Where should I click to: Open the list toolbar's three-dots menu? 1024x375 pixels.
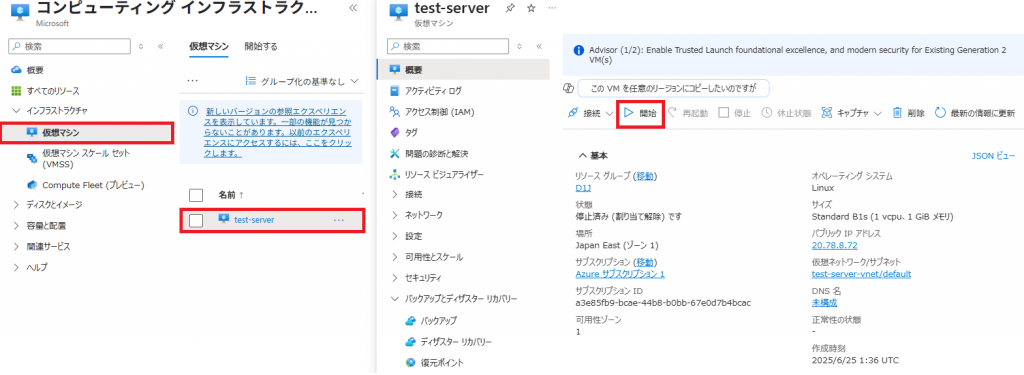coord(192,81)
